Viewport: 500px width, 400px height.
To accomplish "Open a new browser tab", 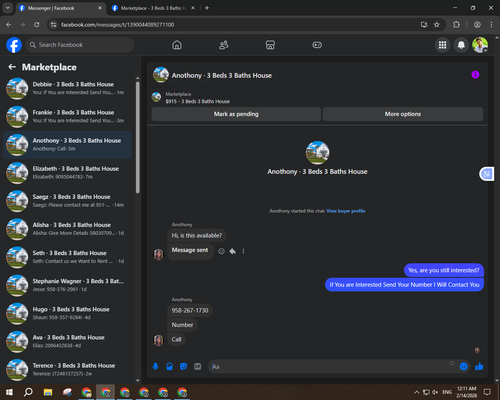I will [x=207, y=8].
